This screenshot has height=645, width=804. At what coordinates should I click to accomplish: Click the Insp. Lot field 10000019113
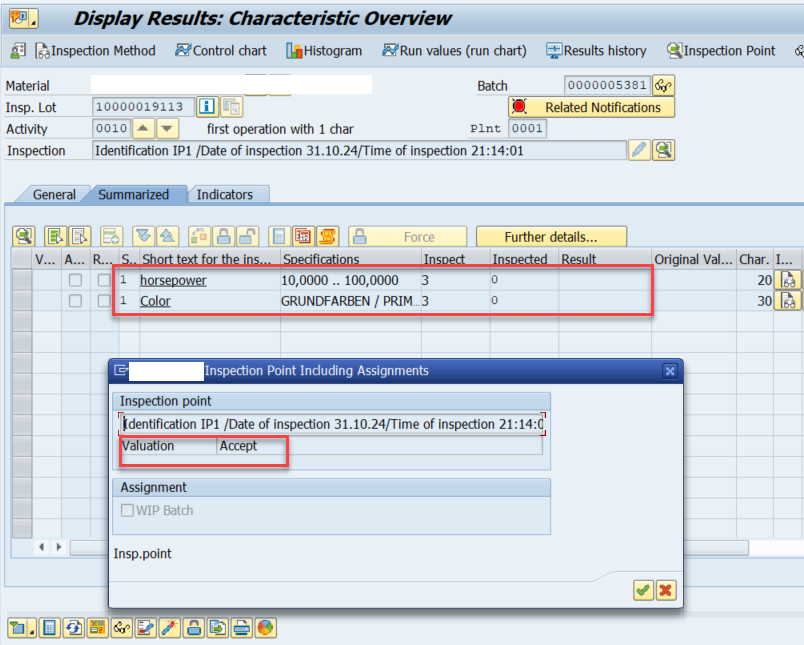(144, 107)
